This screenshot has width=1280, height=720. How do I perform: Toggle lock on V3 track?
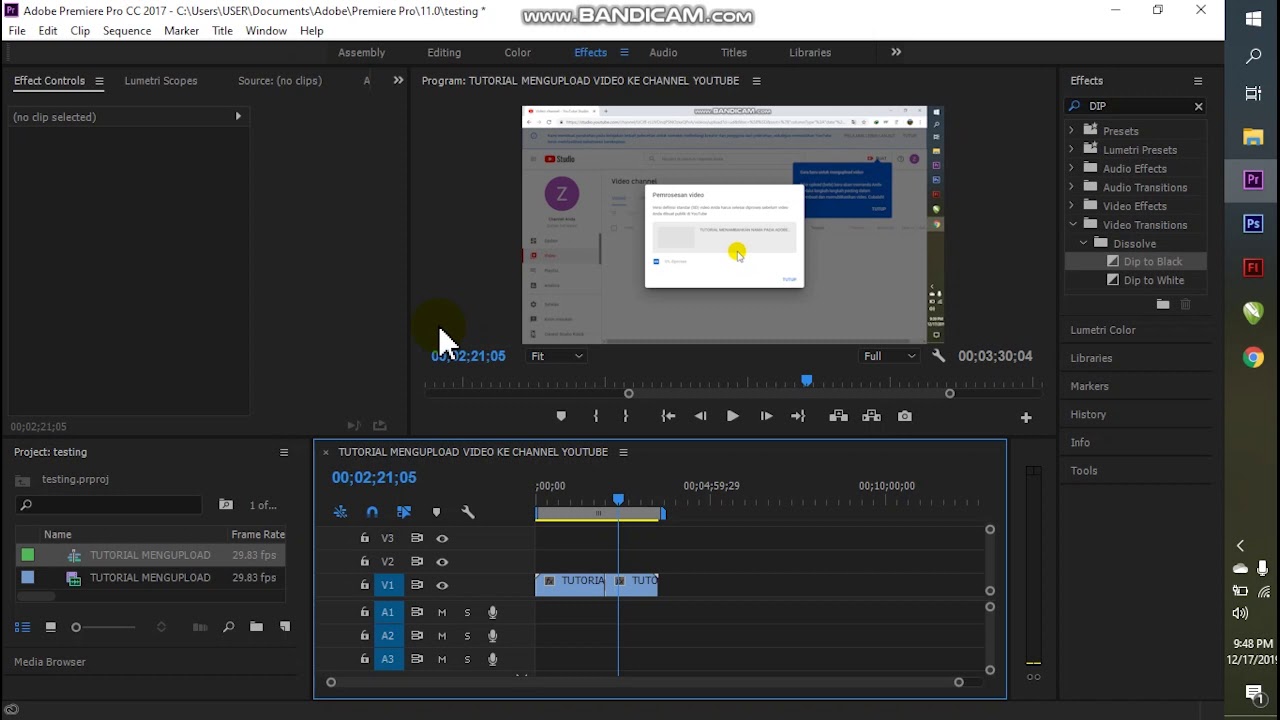coord(365,538)
